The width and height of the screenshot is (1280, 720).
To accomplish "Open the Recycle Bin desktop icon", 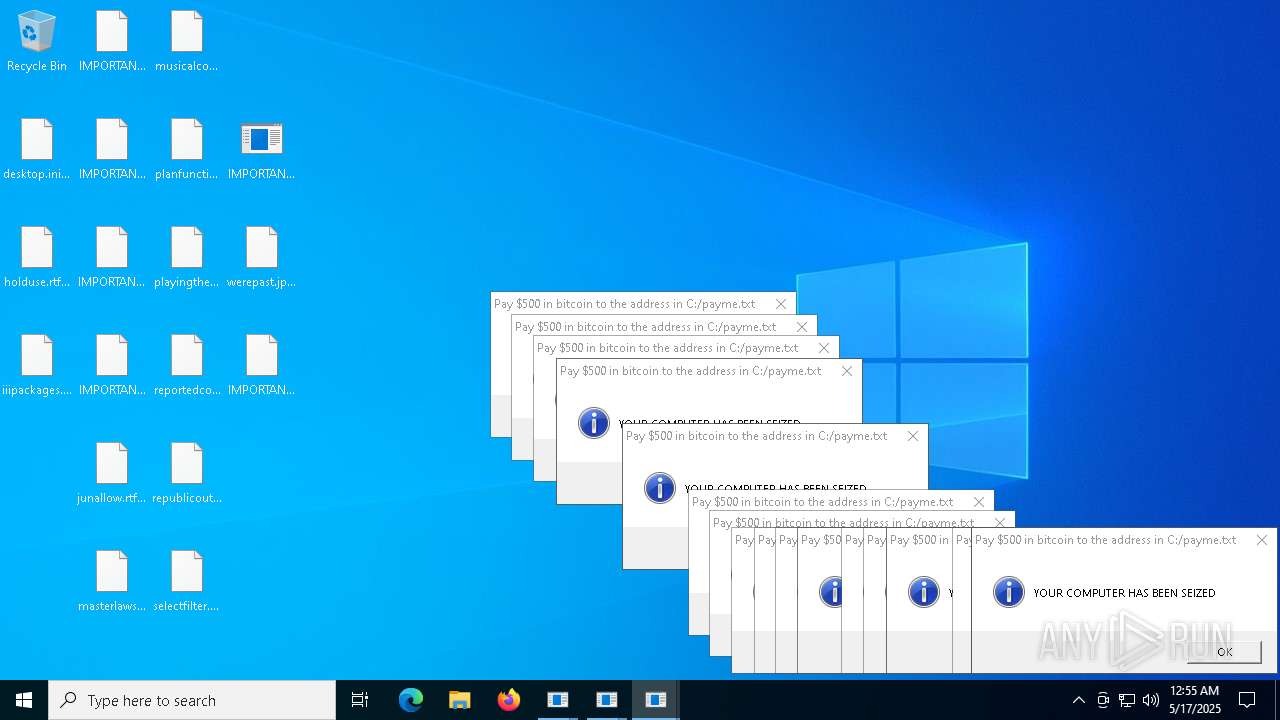I will 37,41.
